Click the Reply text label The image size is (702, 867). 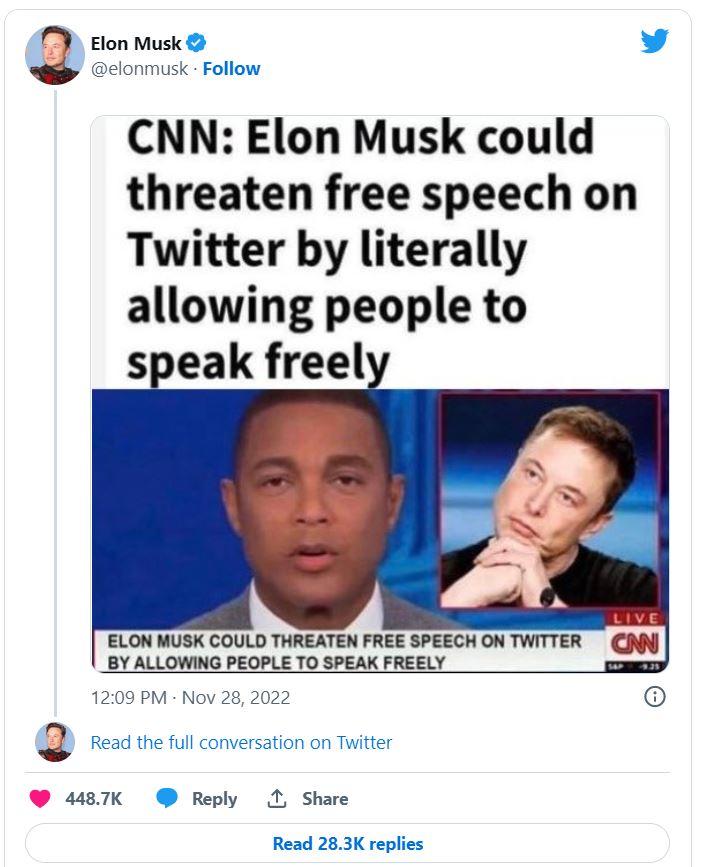coord(214,799)
